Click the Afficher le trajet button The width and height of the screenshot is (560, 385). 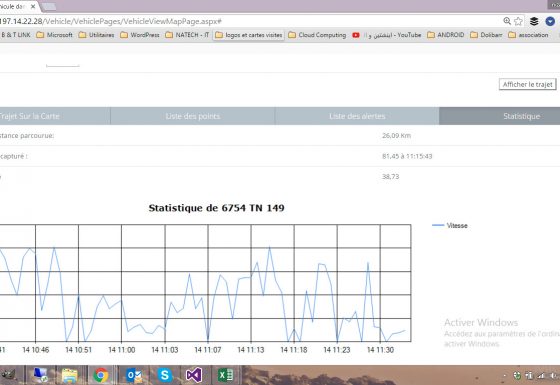[528, 84]
